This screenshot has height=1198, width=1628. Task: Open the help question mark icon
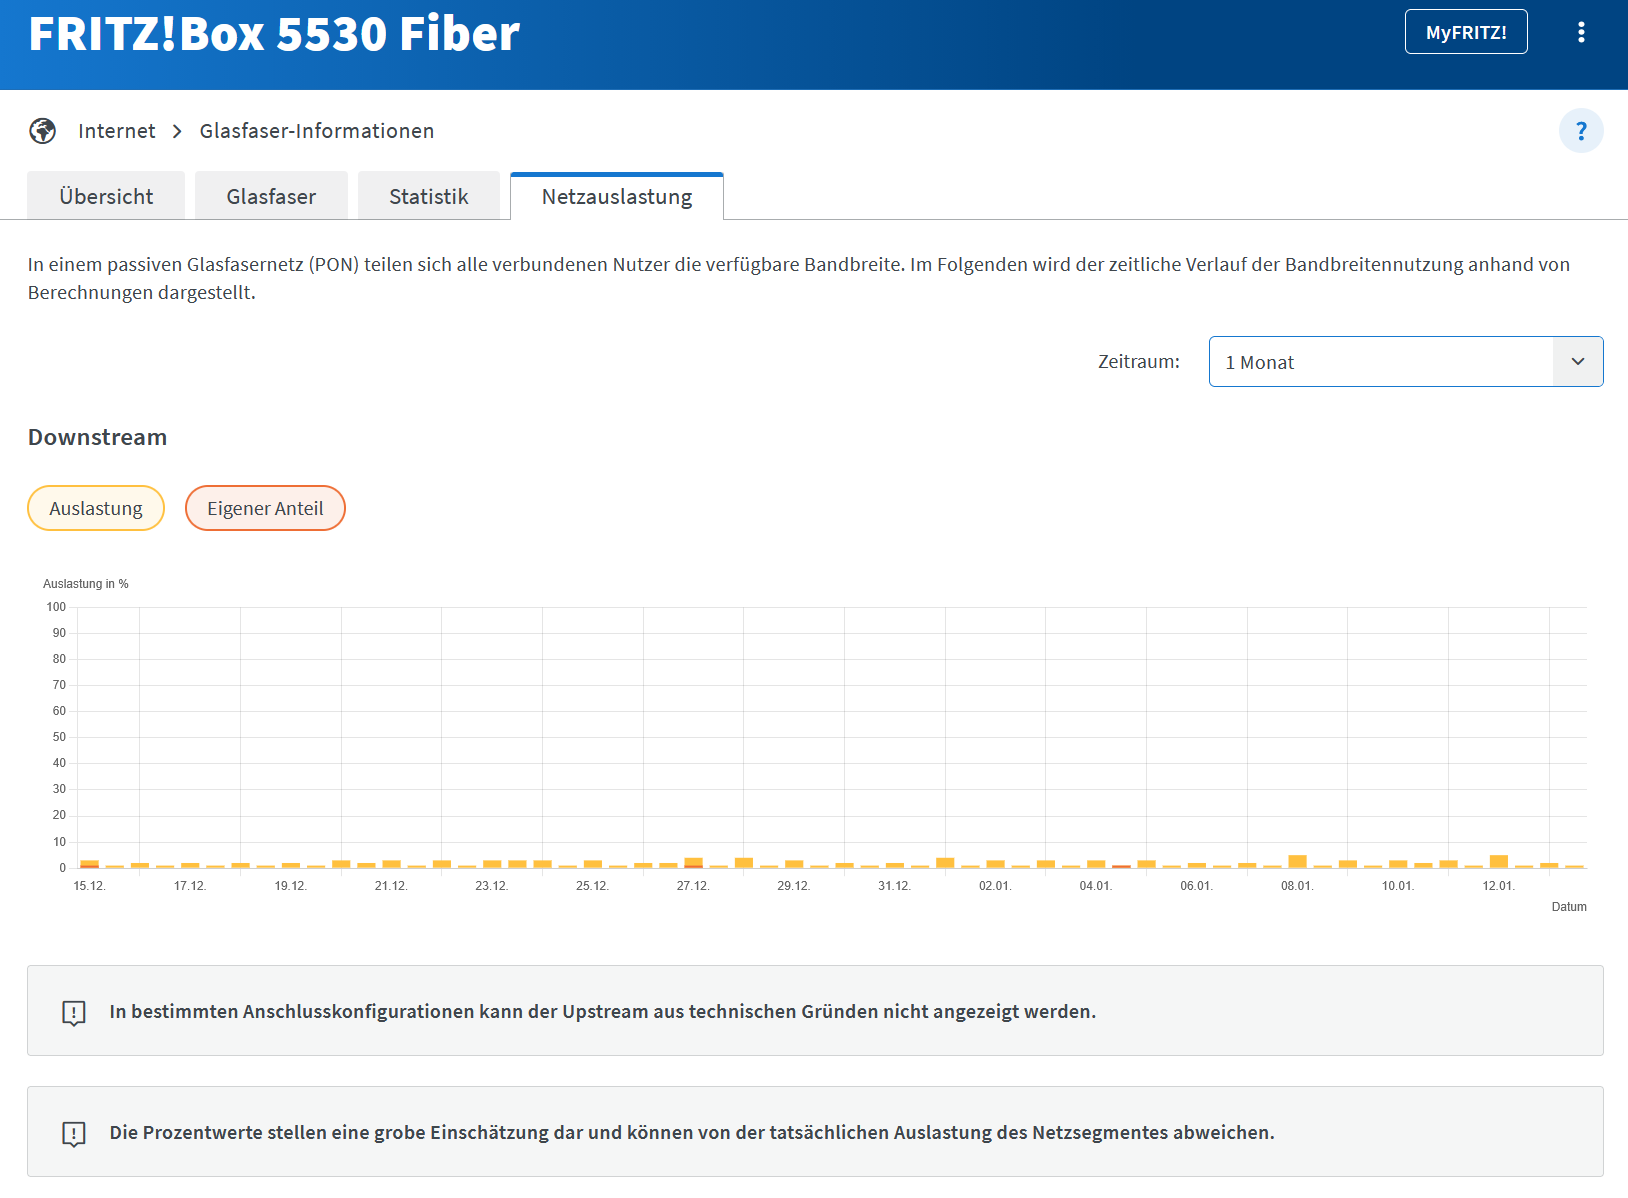click(1581, 131)
